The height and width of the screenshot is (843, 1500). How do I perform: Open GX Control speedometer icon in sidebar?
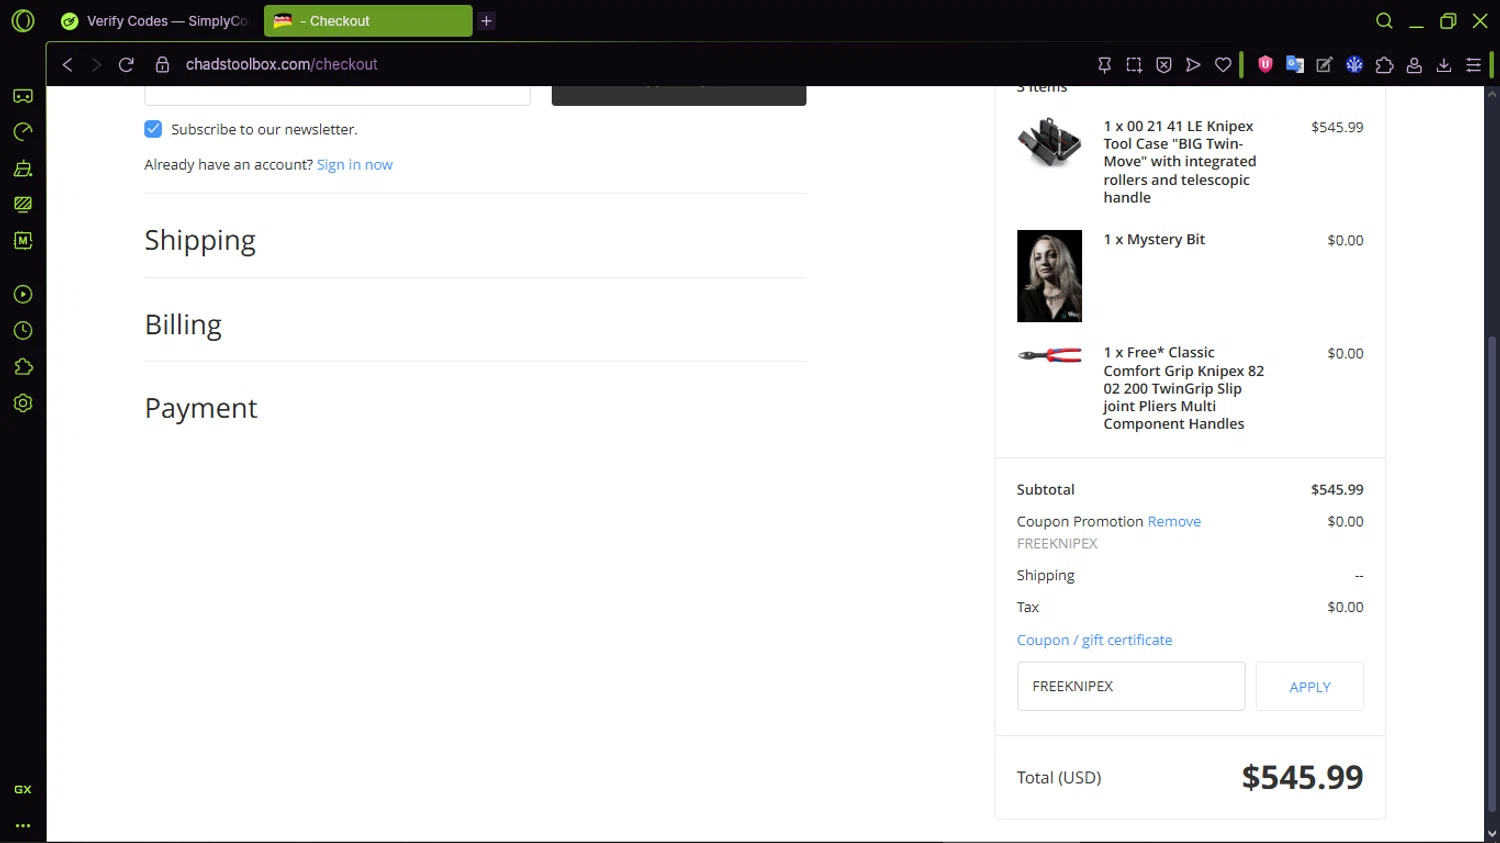pyautogui.click(x=23, y=132)
